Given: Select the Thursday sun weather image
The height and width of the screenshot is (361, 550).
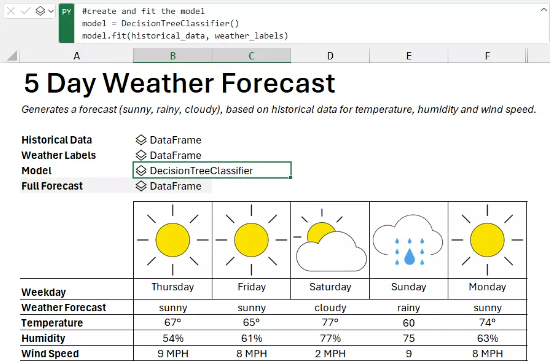Looking at the screenshot, I should [173, 240].
